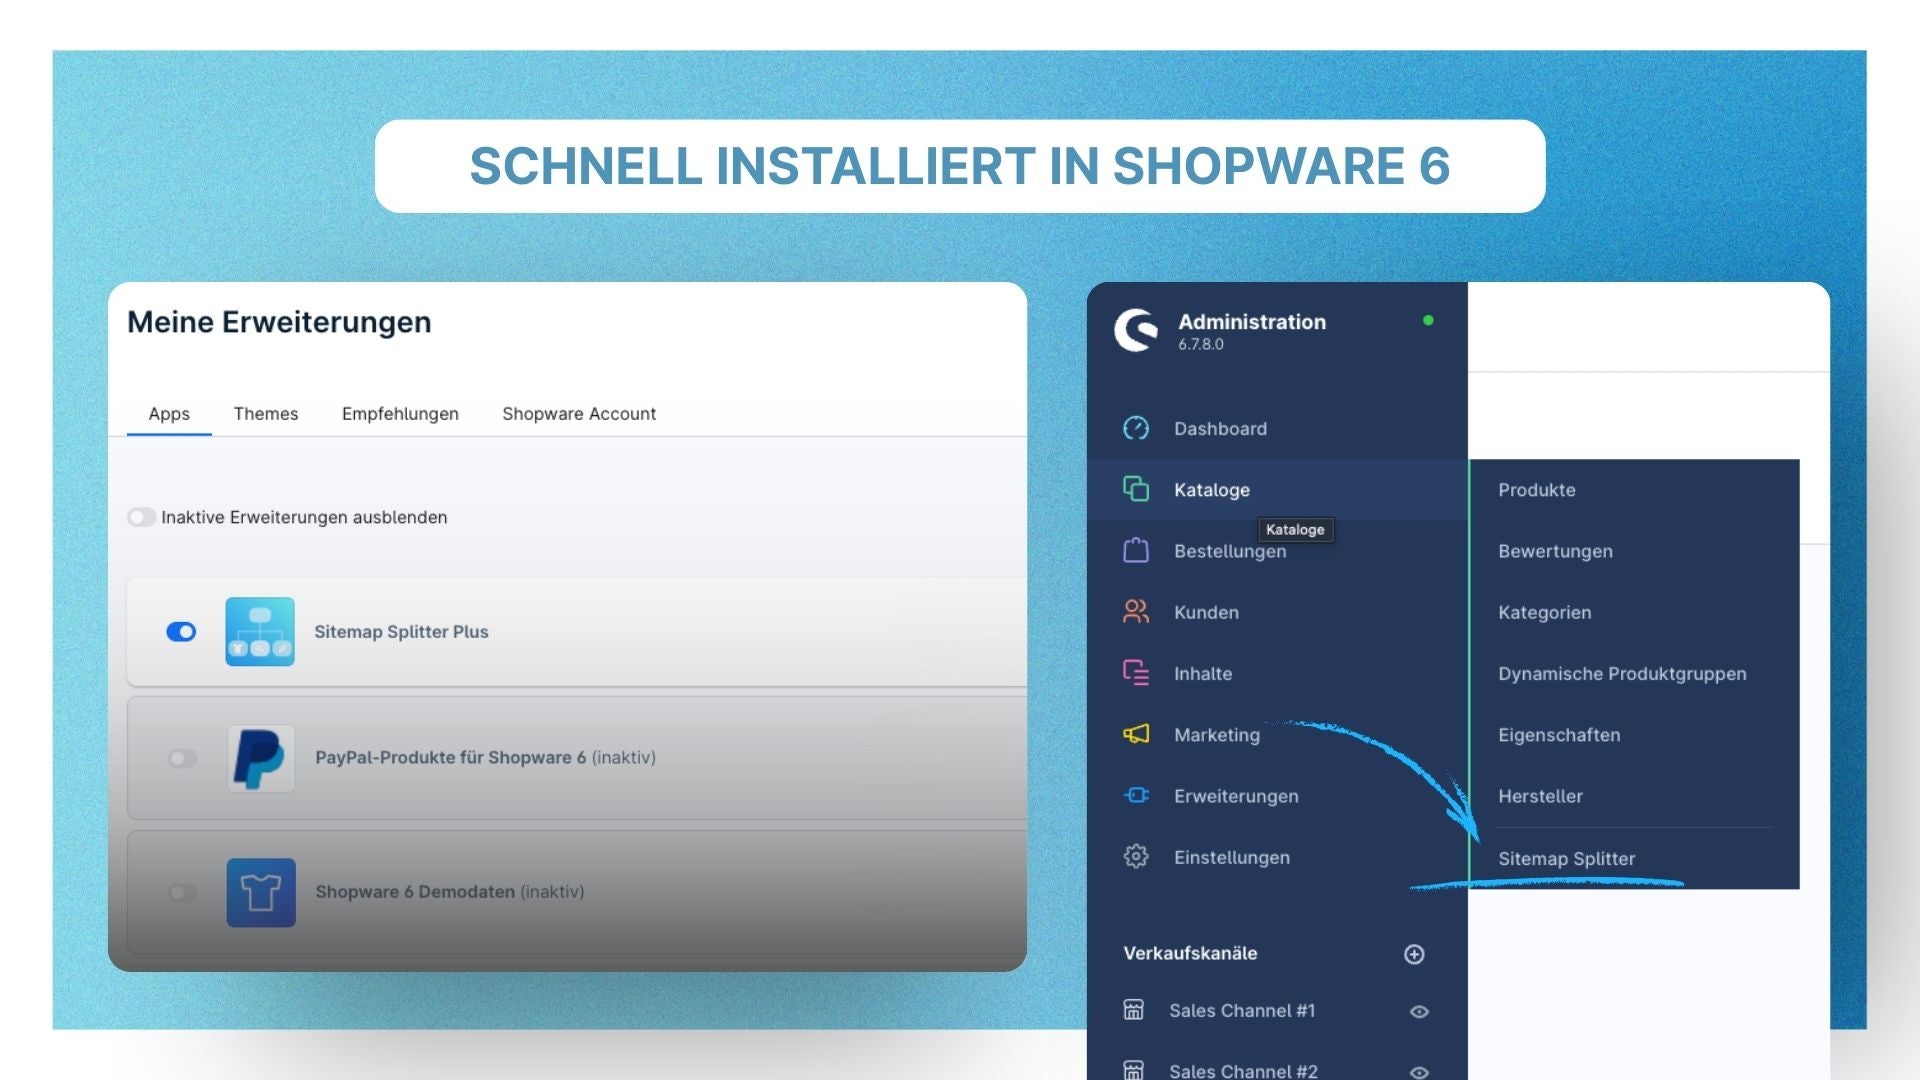Click the Kunden people icon

1136,612
